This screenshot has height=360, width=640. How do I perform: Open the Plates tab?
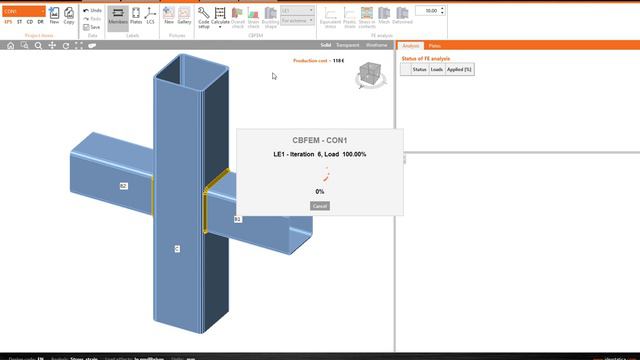point(434,46)
